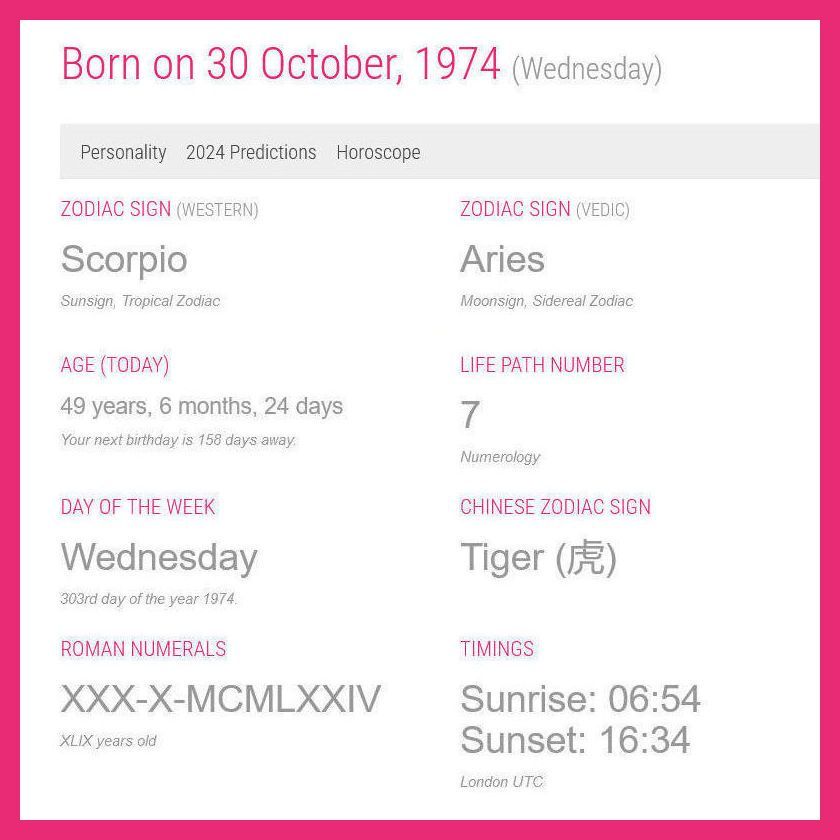Click the "Your next birthday is 158 days away" note
840x840 pixels.
click(178, 440)
